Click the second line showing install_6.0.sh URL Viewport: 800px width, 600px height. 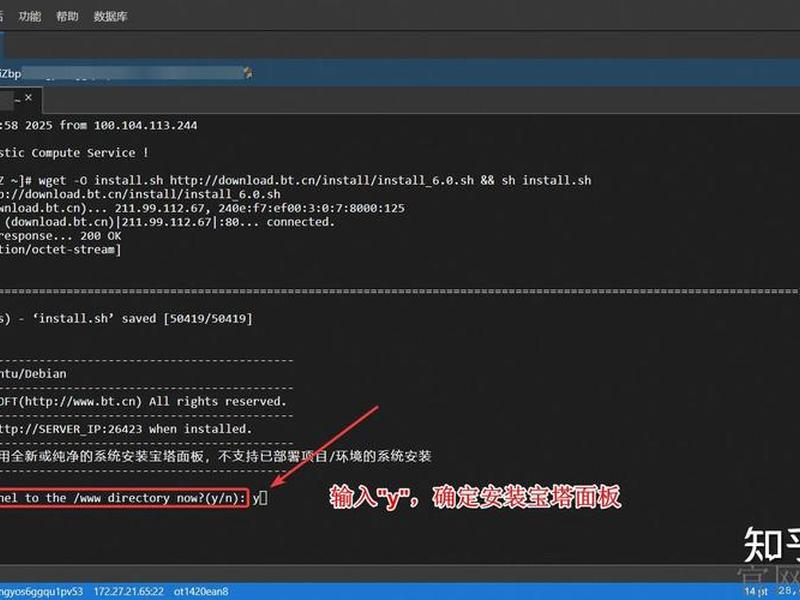(x=140, y=194)
